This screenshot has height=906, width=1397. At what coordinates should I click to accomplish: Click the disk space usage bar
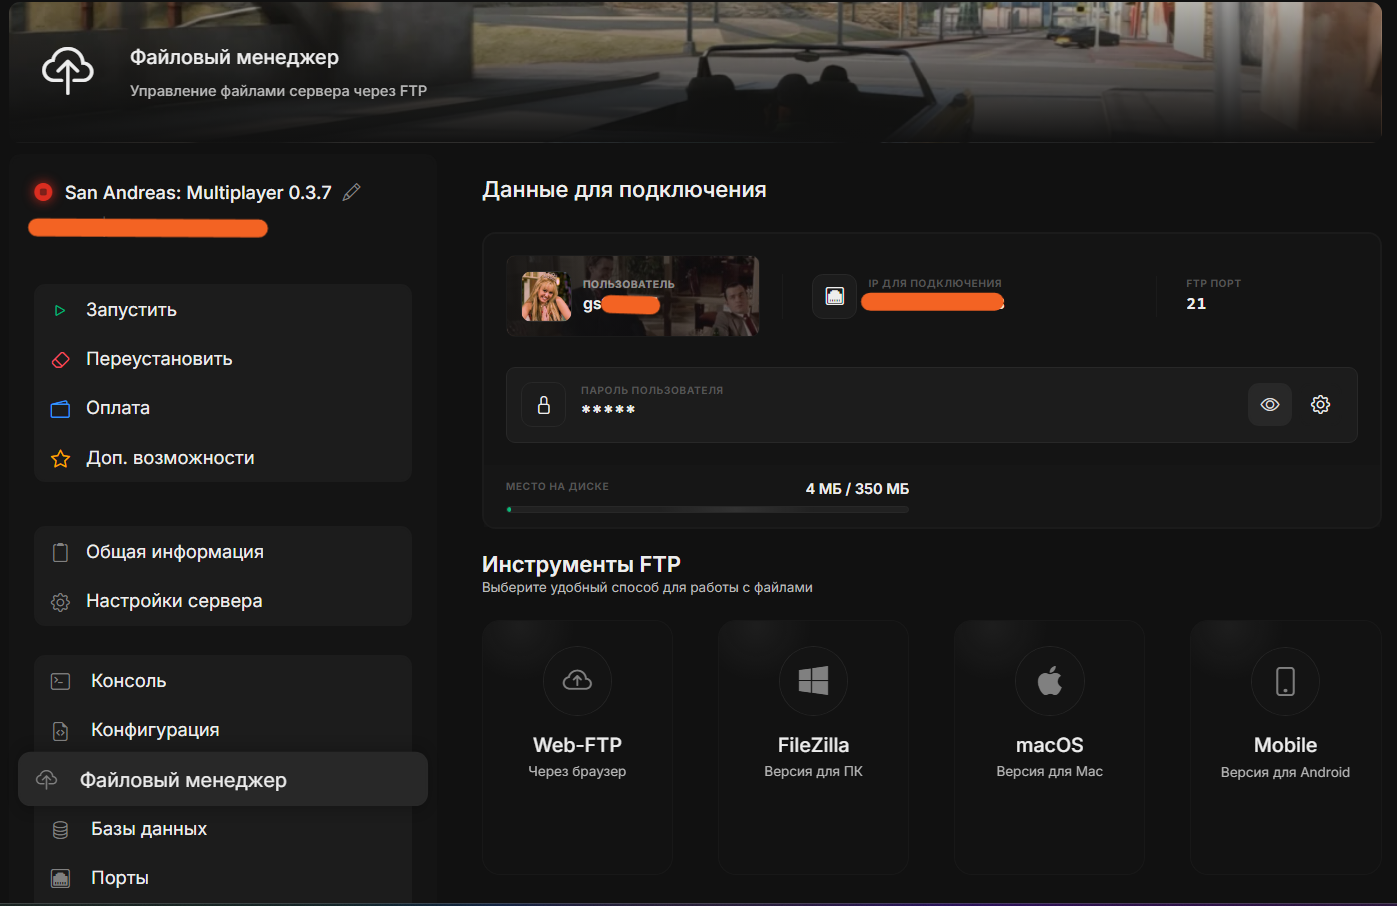click(x=707, y=510)
